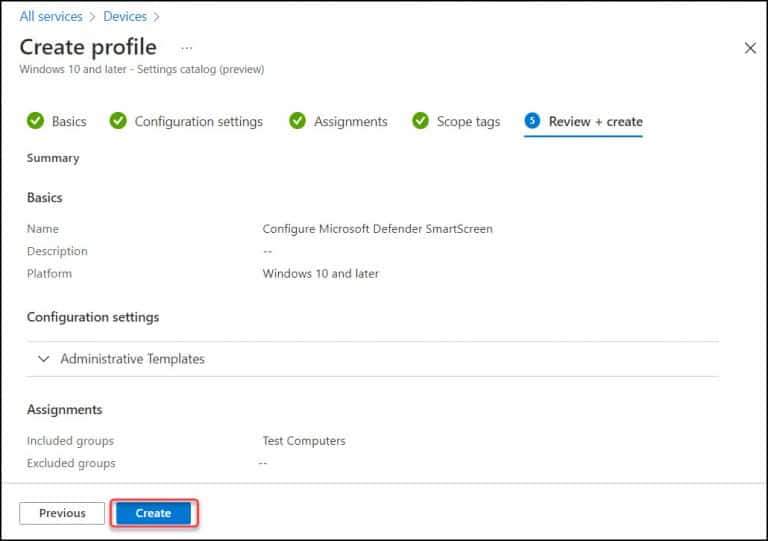Image resolution: width=768 pixels, height=541 pixels.
Task: Click the Summary heading
Action: [x=53, y=158]
